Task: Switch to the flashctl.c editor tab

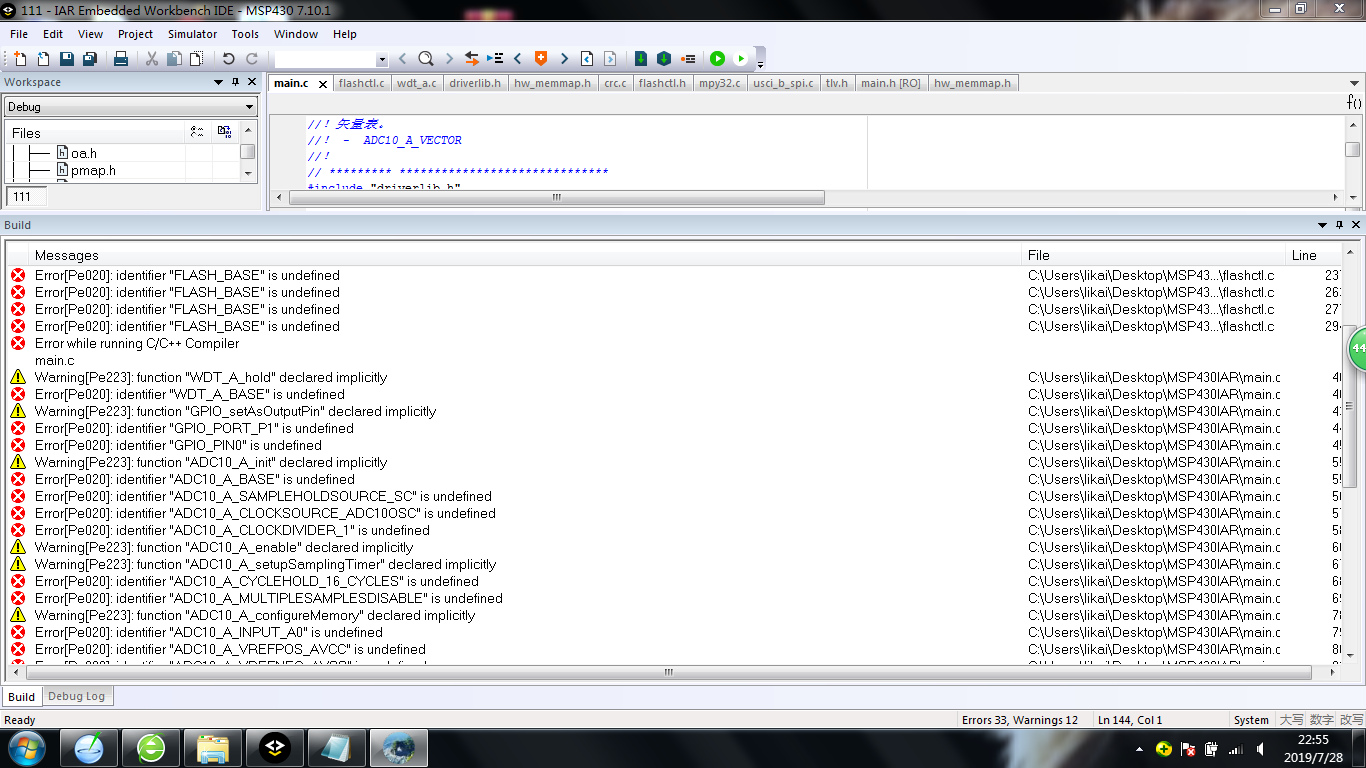Action: [361, 83]
